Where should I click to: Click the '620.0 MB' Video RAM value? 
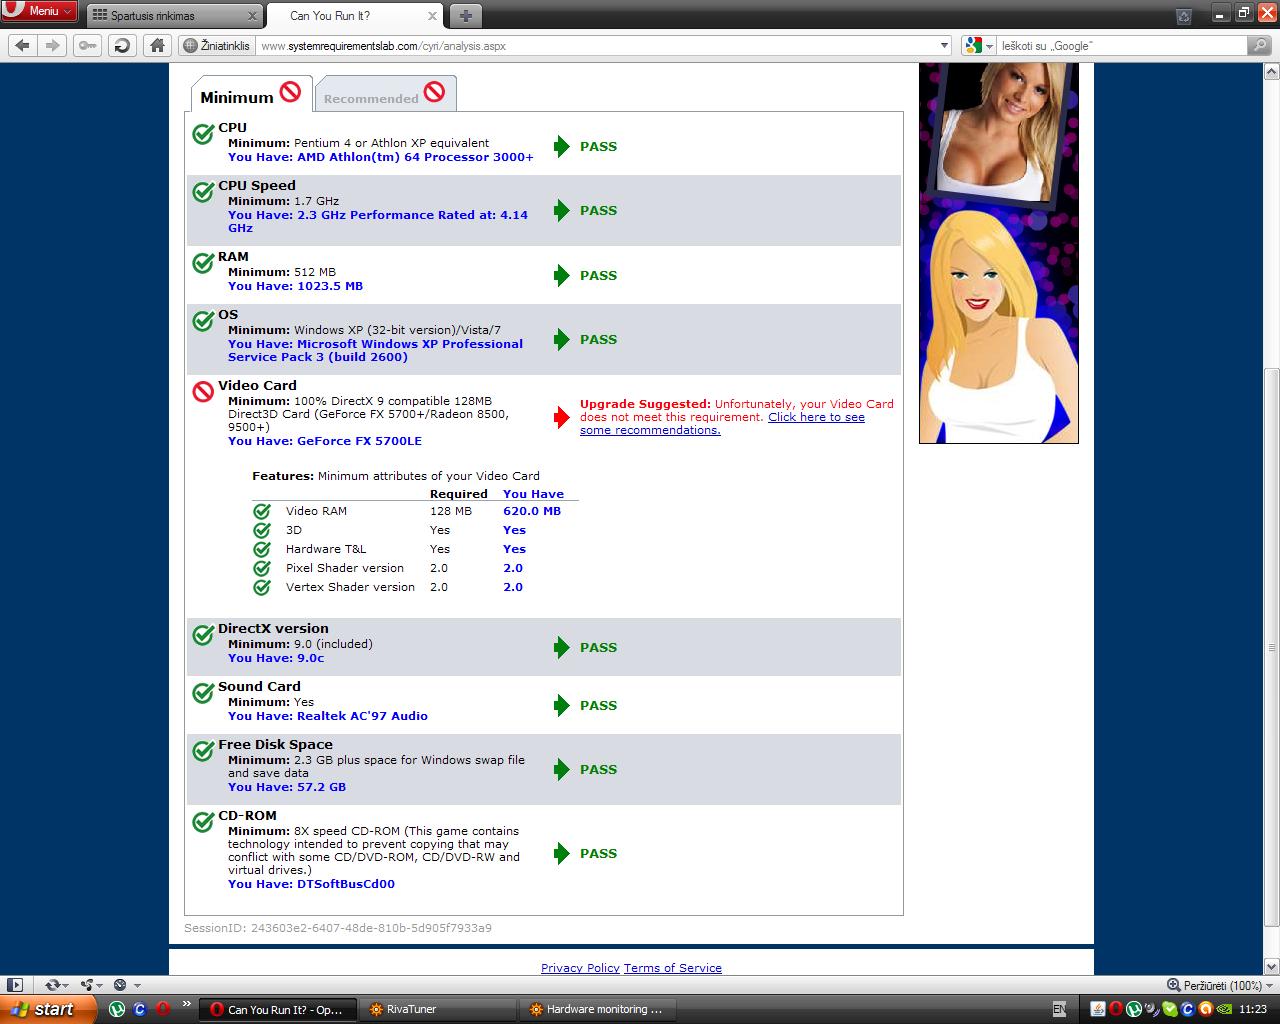pos(532,511)
